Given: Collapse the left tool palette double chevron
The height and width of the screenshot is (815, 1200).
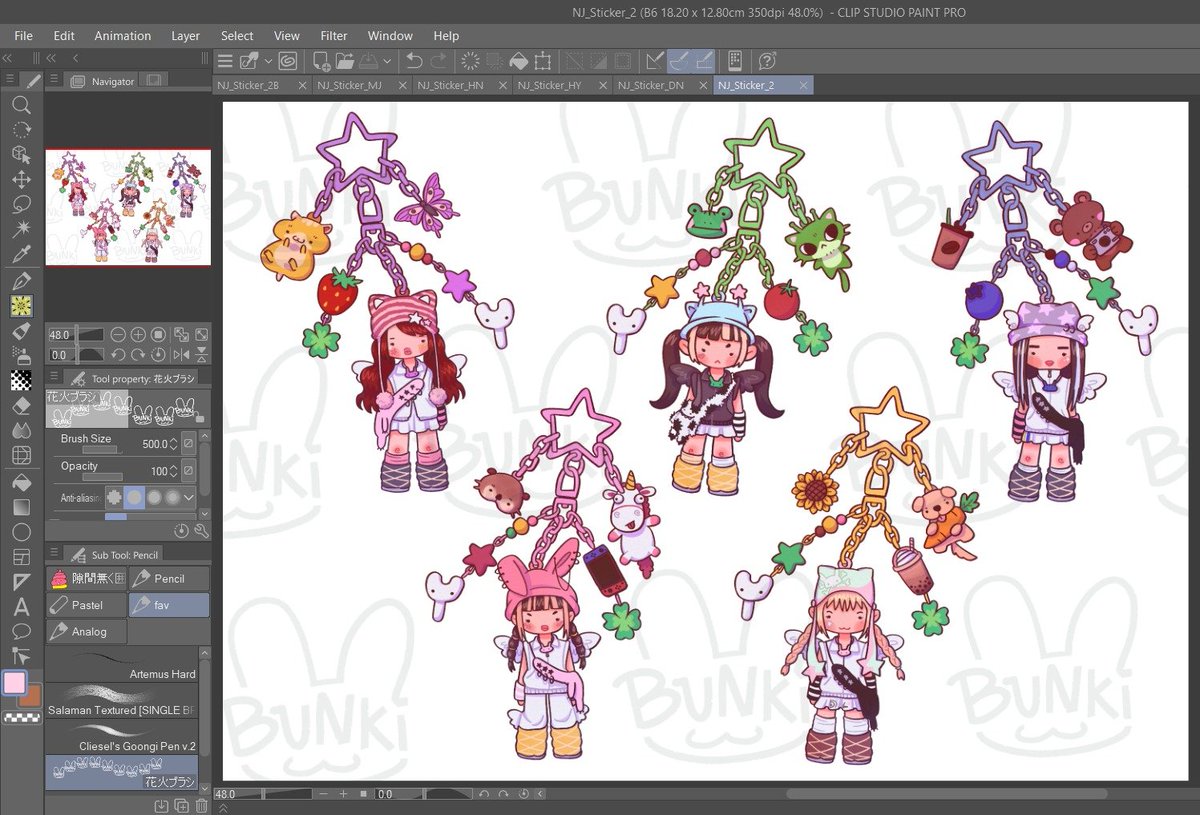Looking at the screenshot, I should (7, 58).
